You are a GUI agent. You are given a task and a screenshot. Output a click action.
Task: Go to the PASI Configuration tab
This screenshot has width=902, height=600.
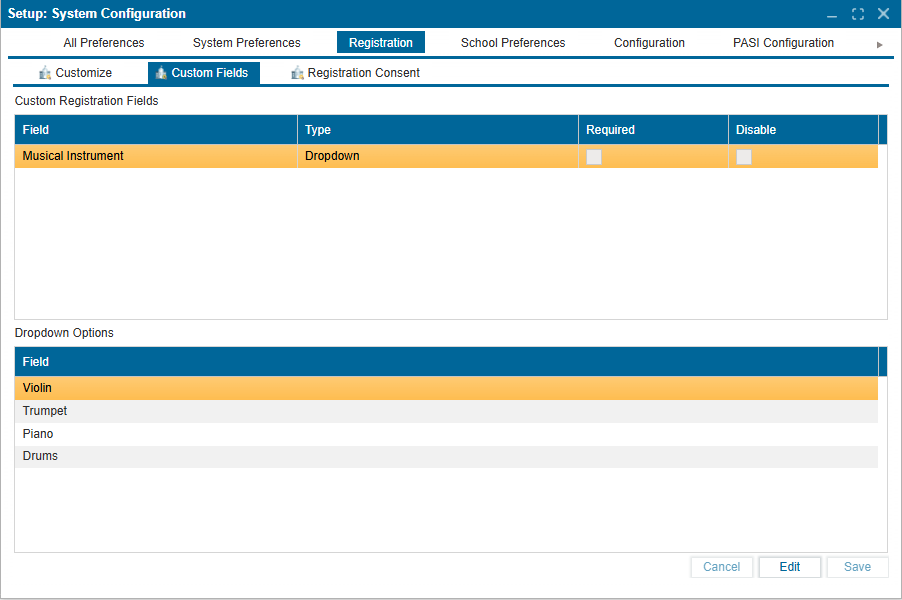783,42
